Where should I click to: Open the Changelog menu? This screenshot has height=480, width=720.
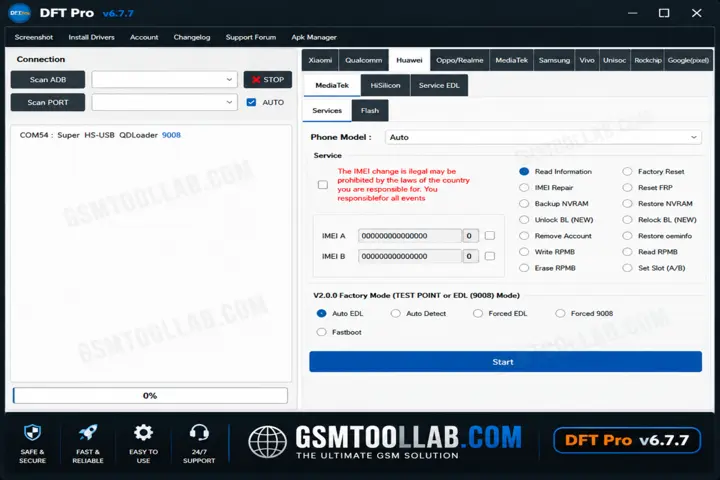pos(192,37)
